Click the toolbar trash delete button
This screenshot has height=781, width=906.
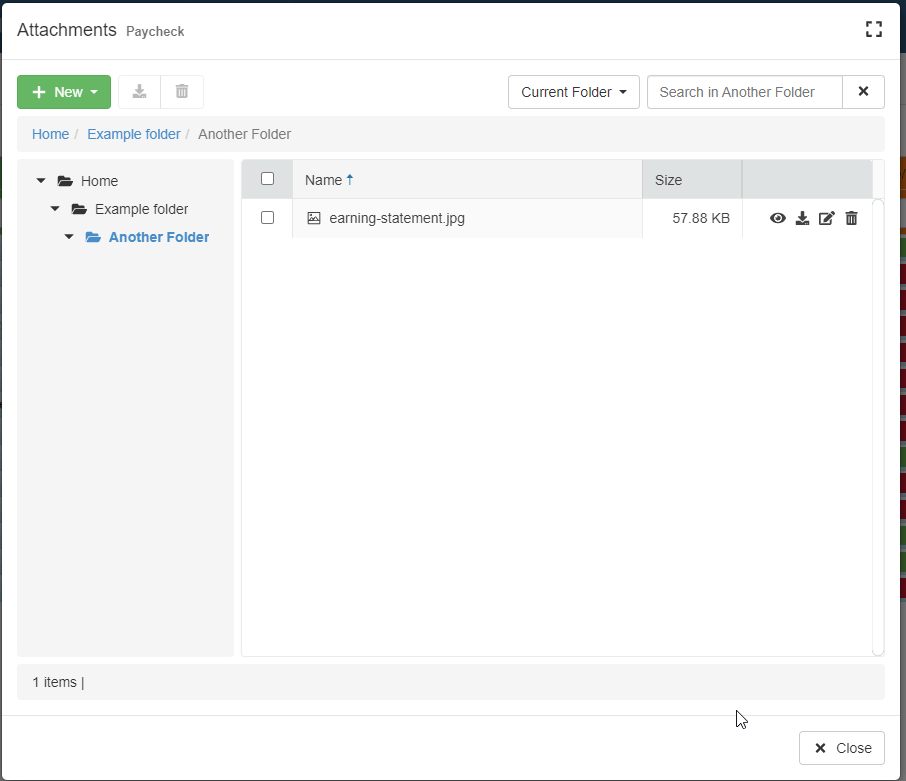[182, 92]
